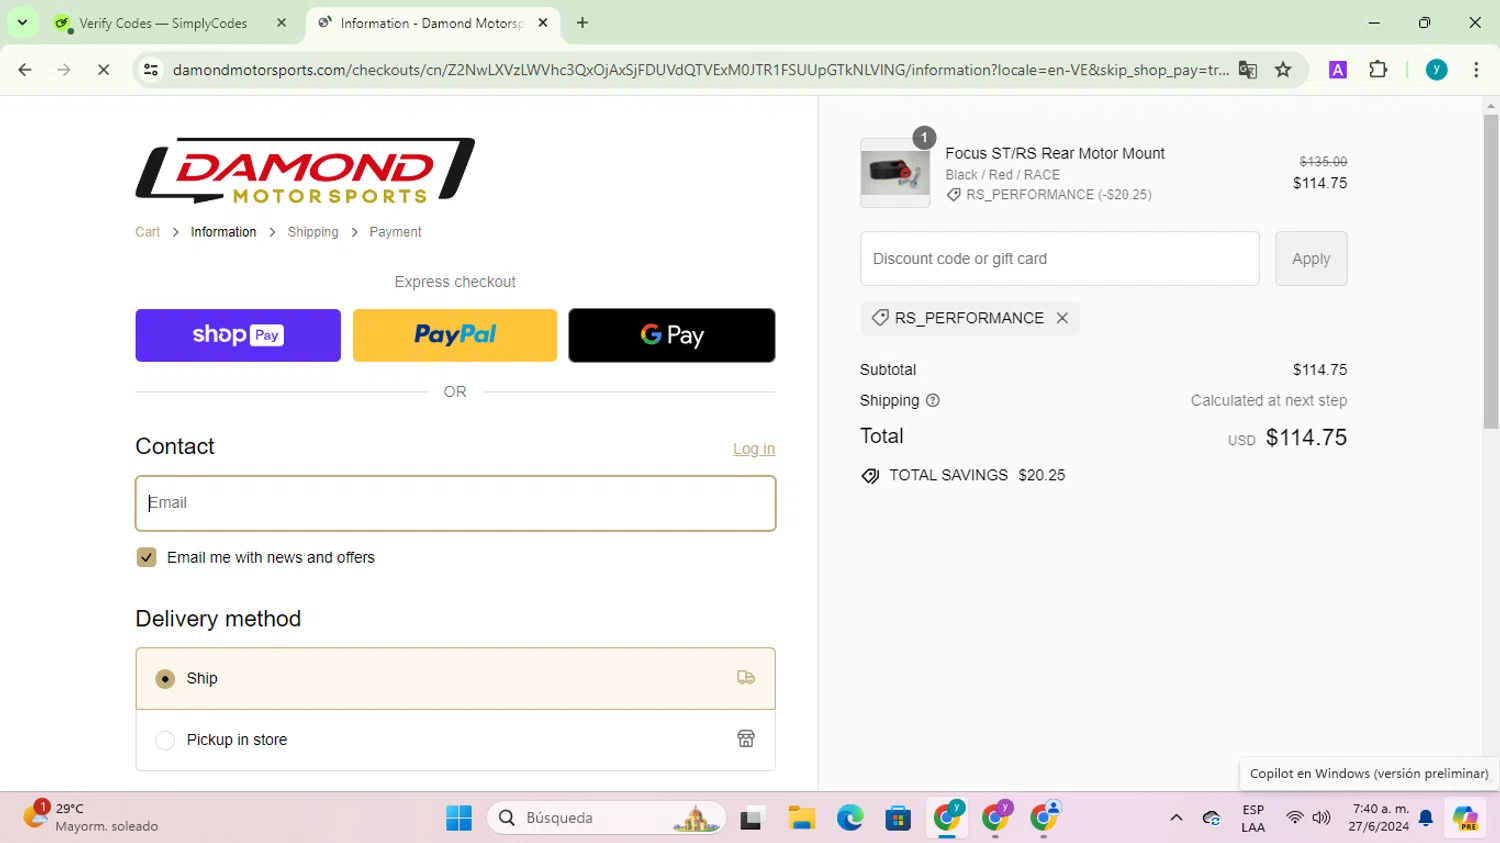Screen dimensions: 1500x843
Task: Check out with Google Pay
Action: click(x=672, y=335)
